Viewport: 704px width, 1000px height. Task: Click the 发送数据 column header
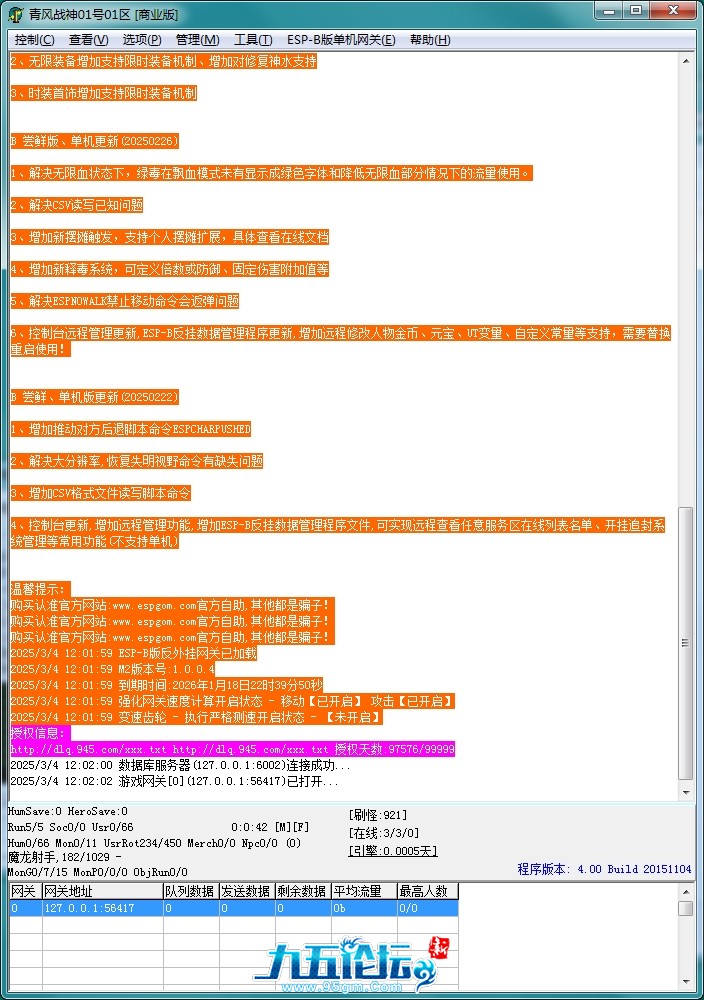(247, 891)
